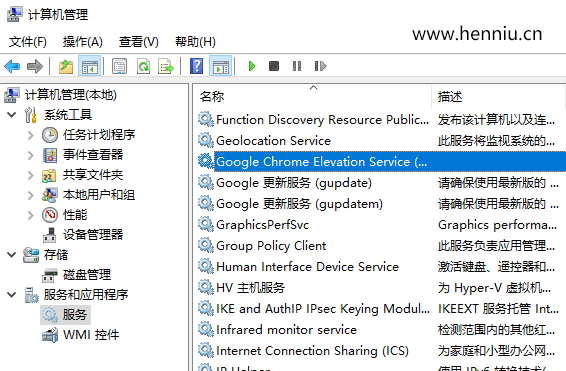Collapse the 系统工具 tree node
Viewport: 566px width, 371px height.
click(x=12, y=115)
